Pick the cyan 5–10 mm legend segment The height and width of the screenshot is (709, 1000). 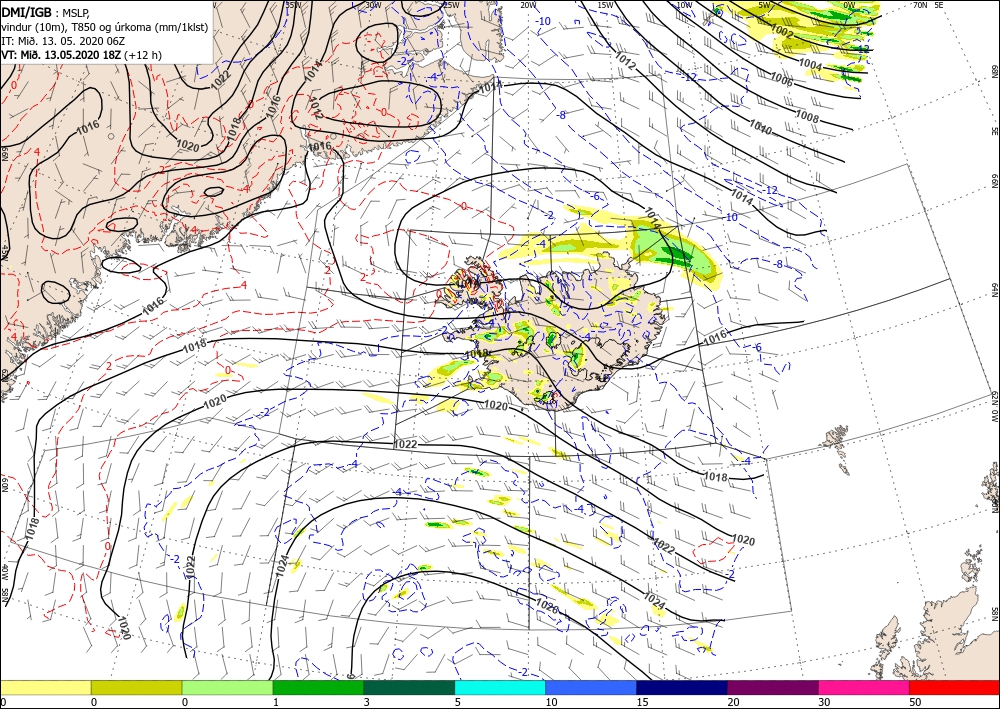click(x=500, y=687)
